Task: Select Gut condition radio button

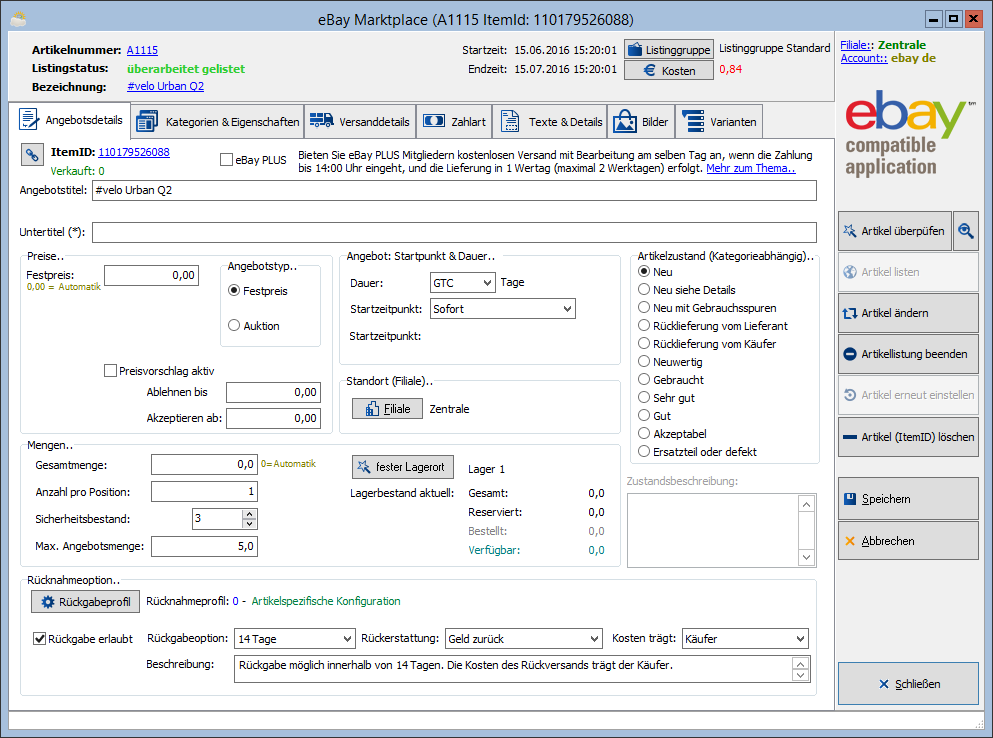Action: (x=644, y=416)
